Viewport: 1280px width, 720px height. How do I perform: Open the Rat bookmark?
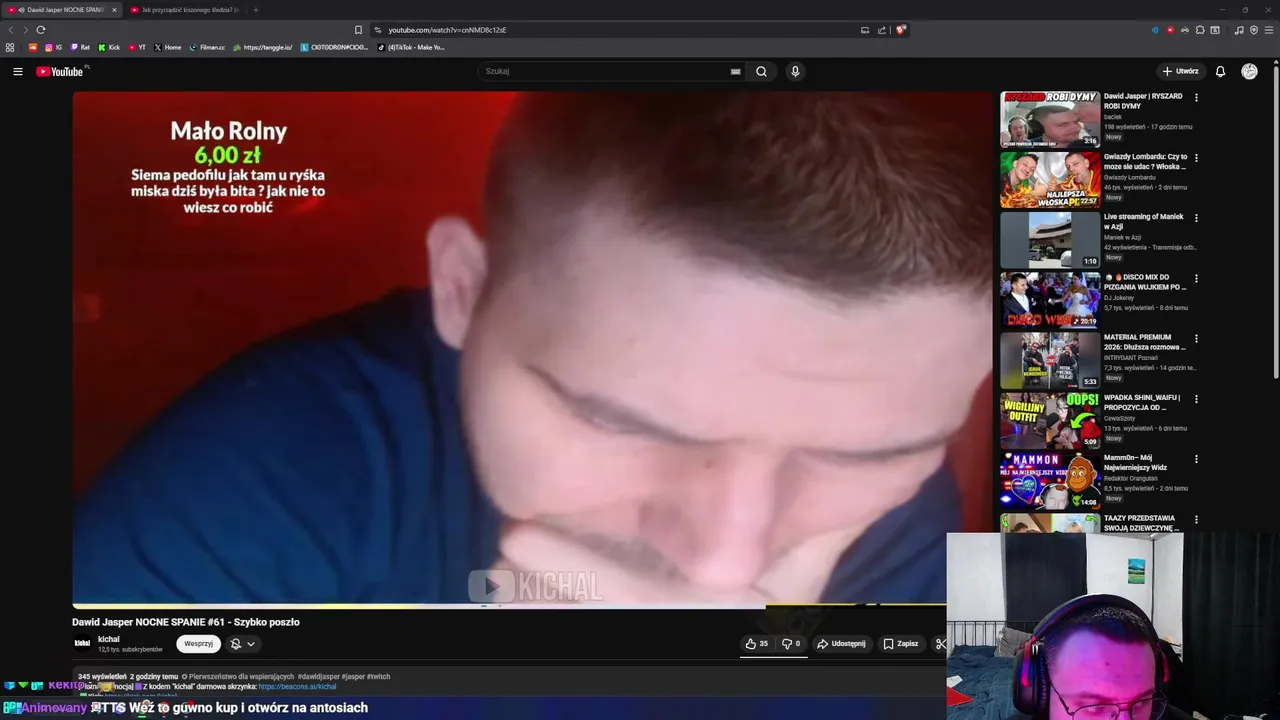[x=80, y=47]
